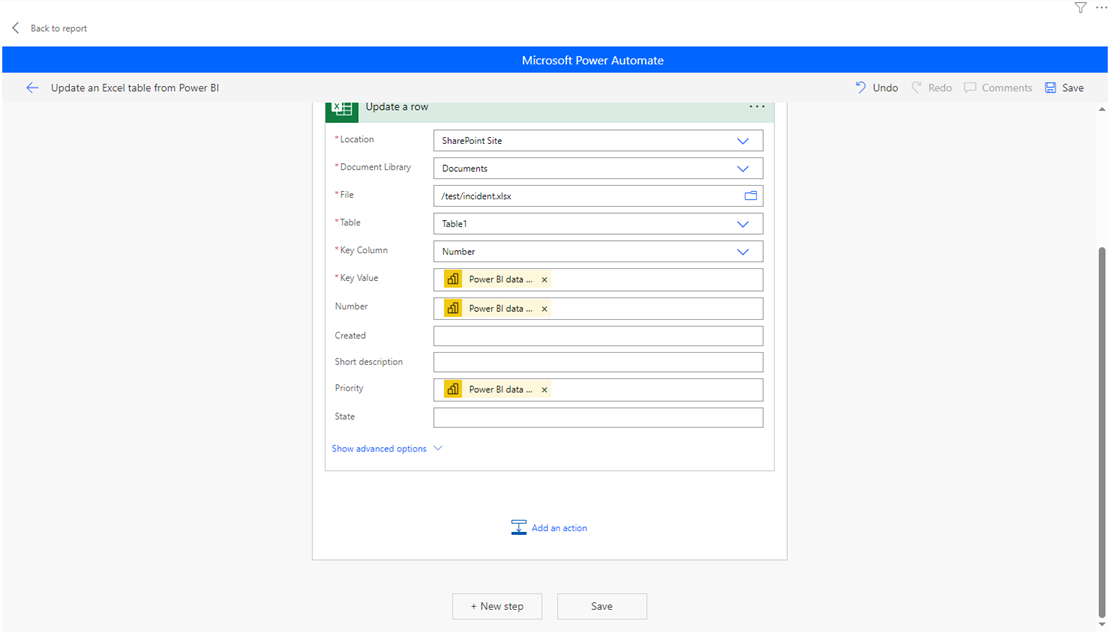The height and width of the screenshot is (636, 1110).
Task: Click the Undo toolbar button
Action: [876, 88]
